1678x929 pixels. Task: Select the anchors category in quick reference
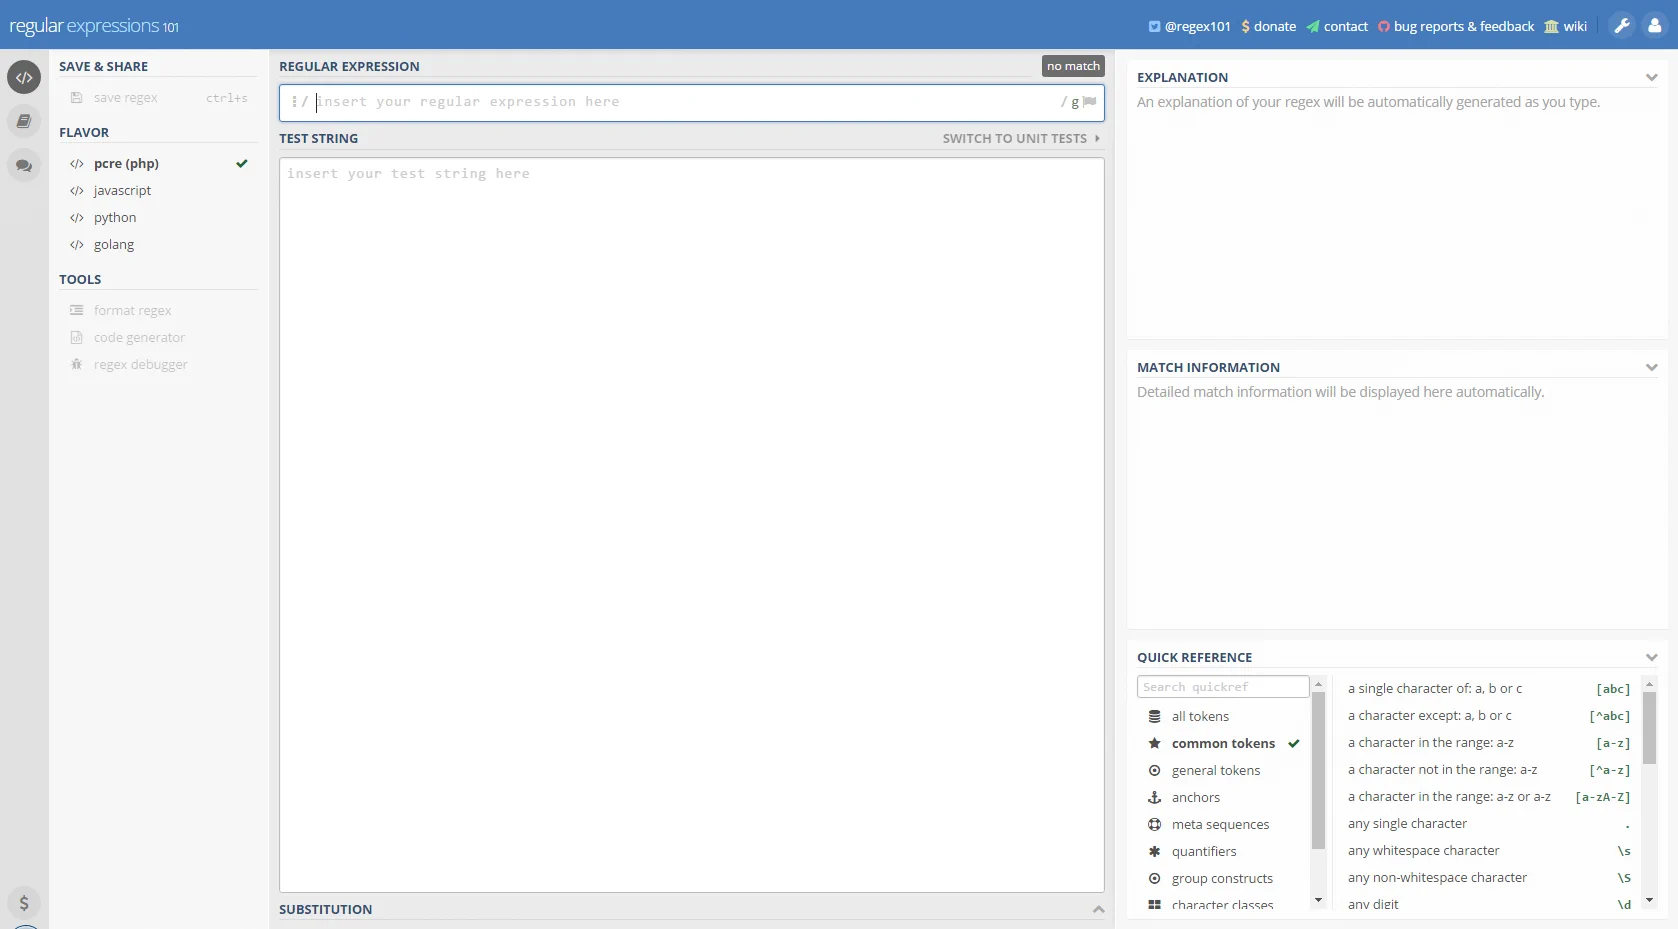click(x=1196, y=797)
